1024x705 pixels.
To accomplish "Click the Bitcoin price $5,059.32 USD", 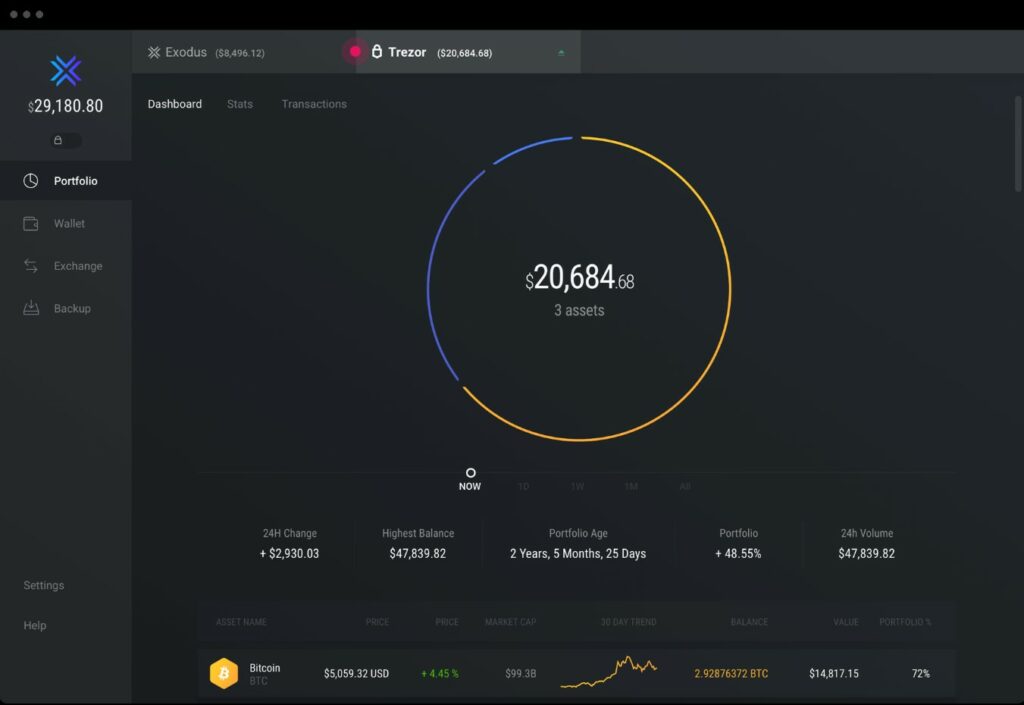I will click(357, 673).
